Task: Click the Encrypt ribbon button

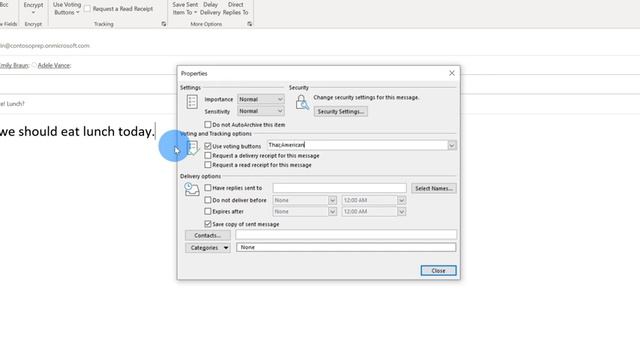Action: 33,8
